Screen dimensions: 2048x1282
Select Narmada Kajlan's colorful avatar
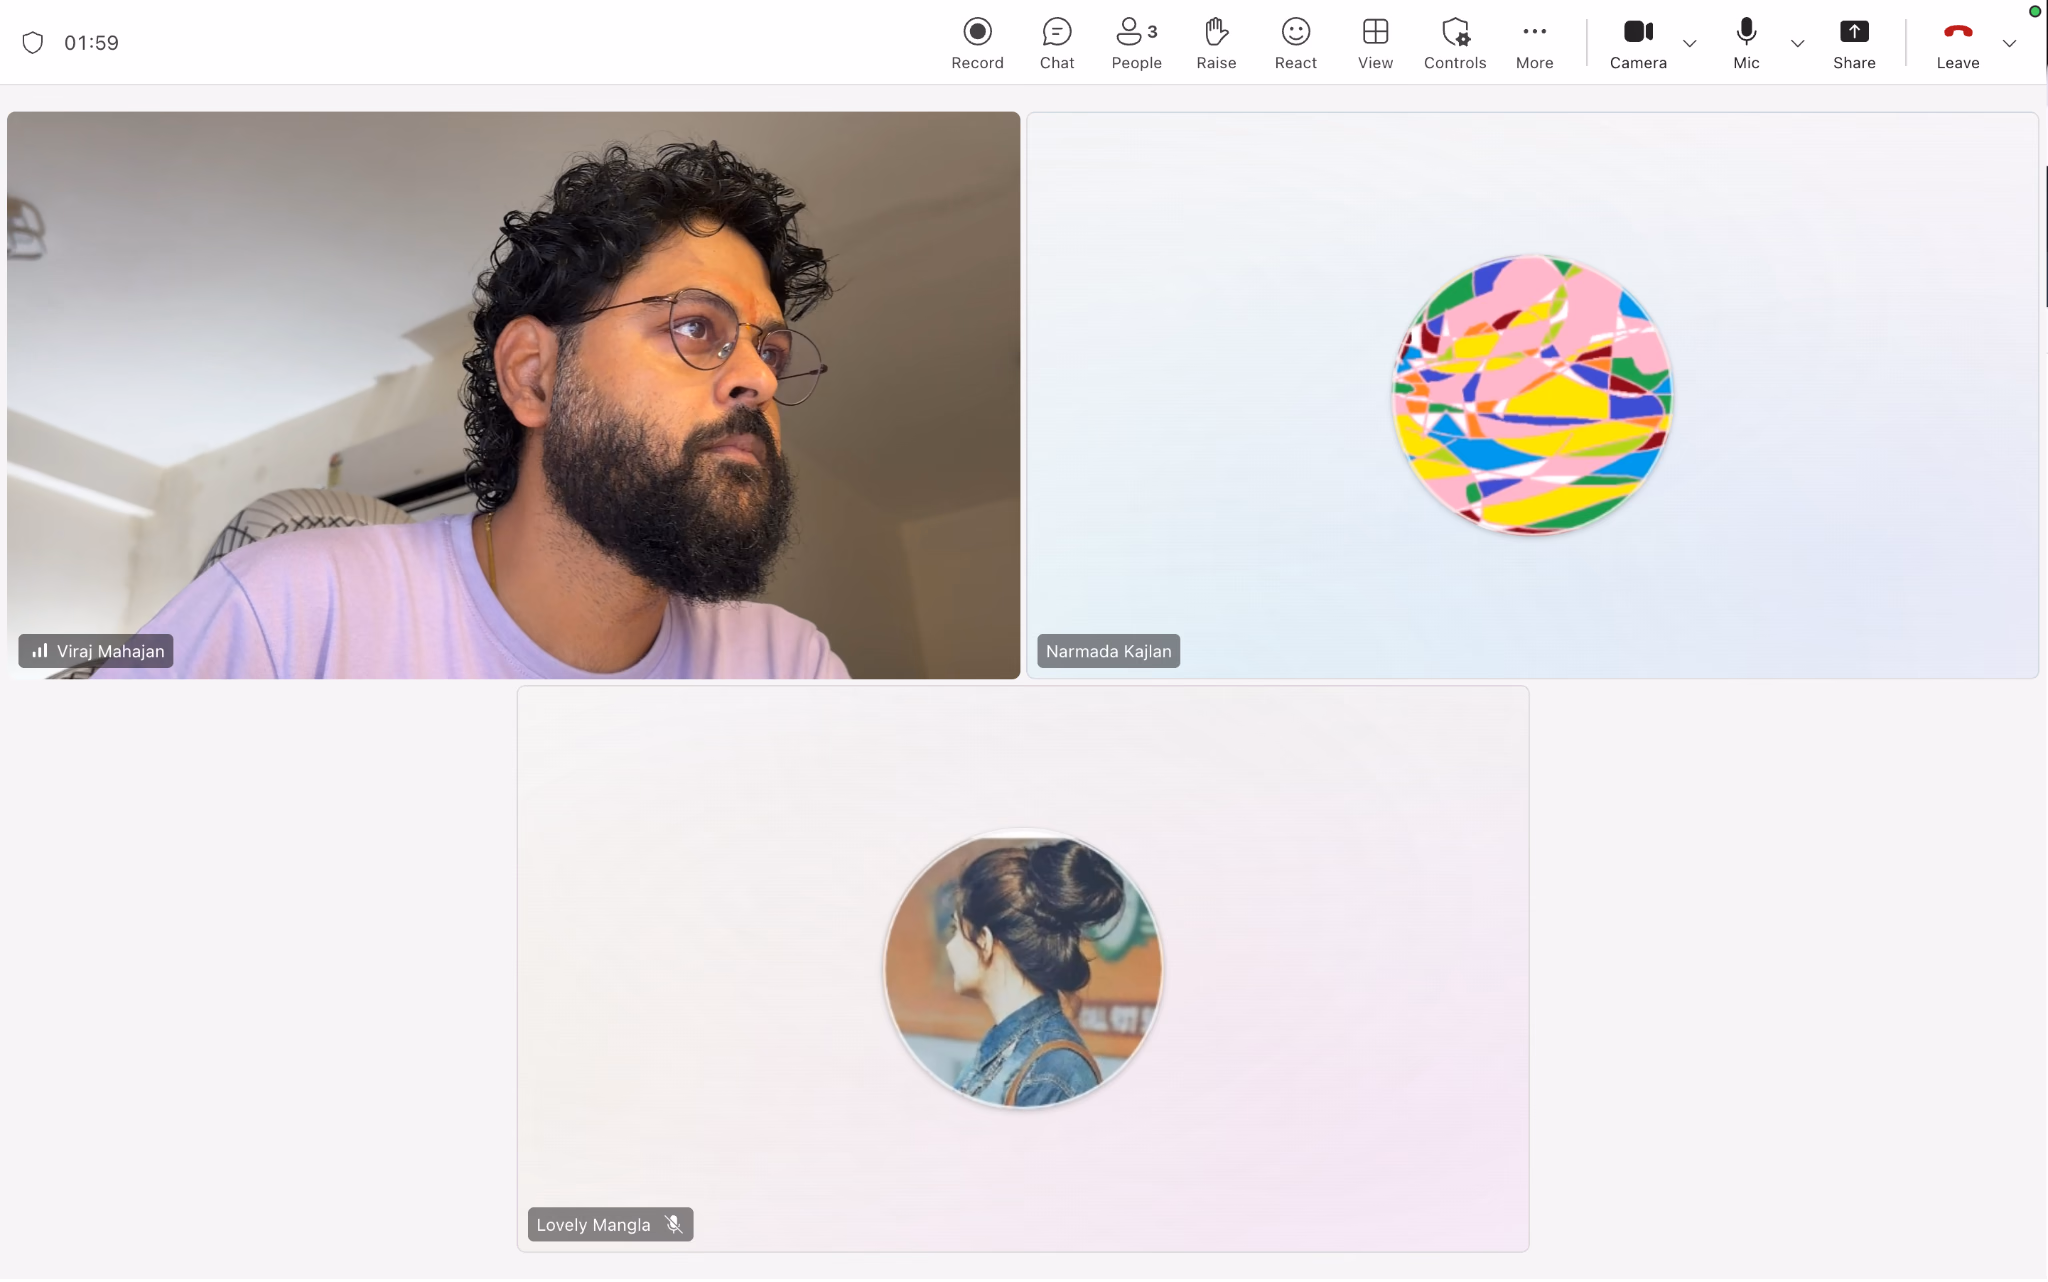coord(1532,394)
